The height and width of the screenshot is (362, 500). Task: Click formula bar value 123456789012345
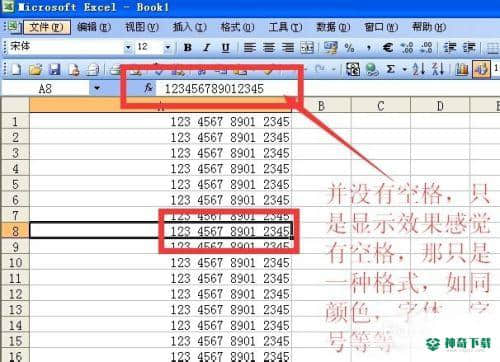(214, 89)
